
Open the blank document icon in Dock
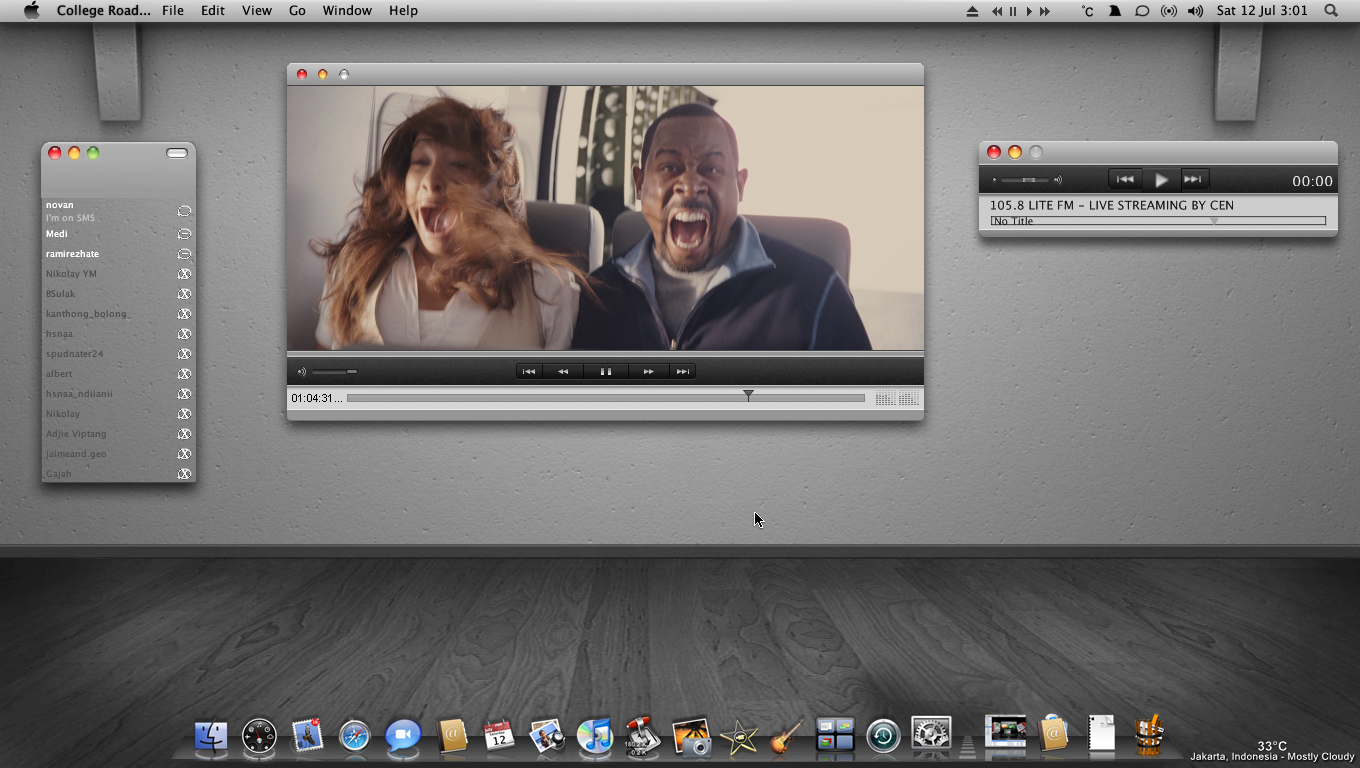click(1101, 733)
